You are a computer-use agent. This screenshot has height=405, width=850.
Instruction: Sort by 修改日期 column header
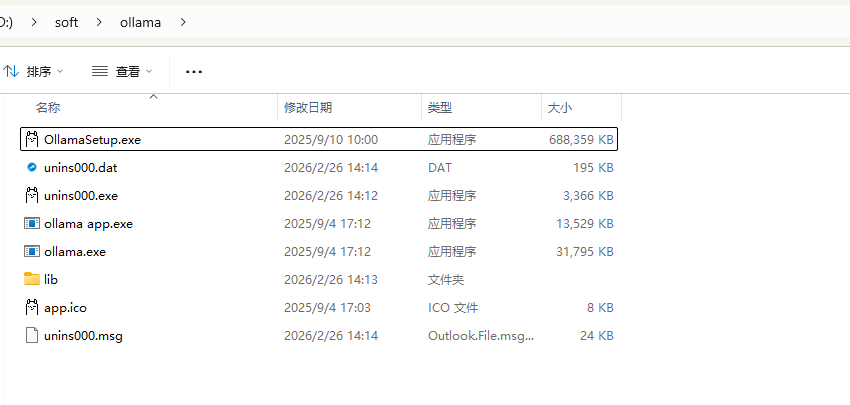pos(308,107)
